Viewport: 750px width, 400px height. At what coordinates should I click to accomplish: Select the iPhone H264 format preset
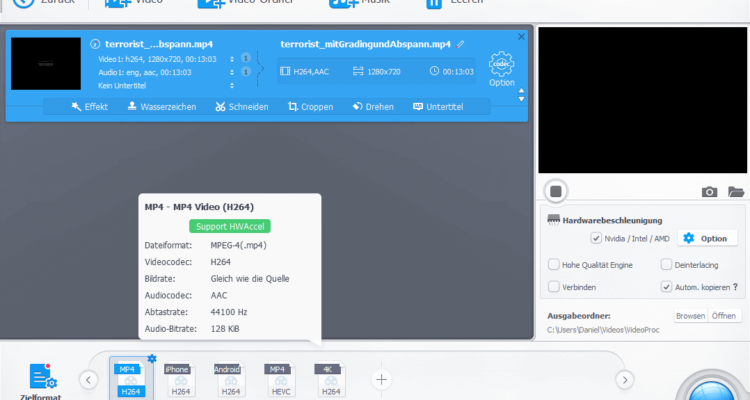tap(177, 379)
